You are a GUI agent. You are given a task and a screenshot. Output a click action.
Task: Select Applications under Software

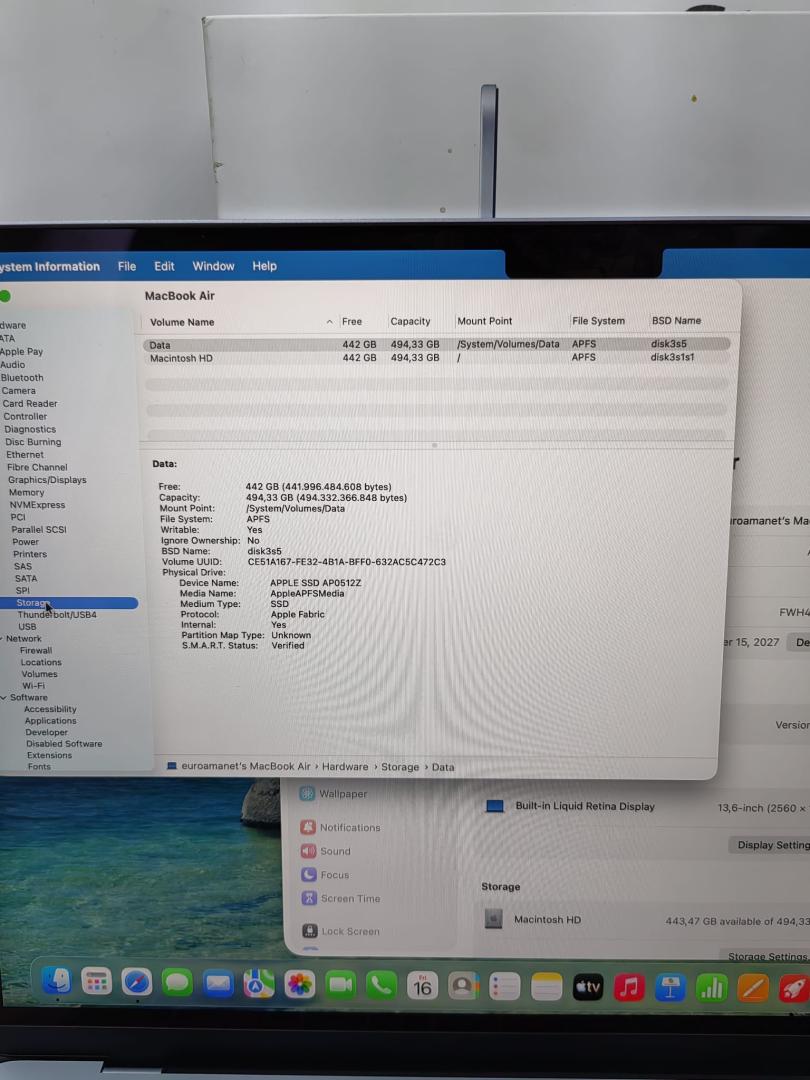point(50,721)
